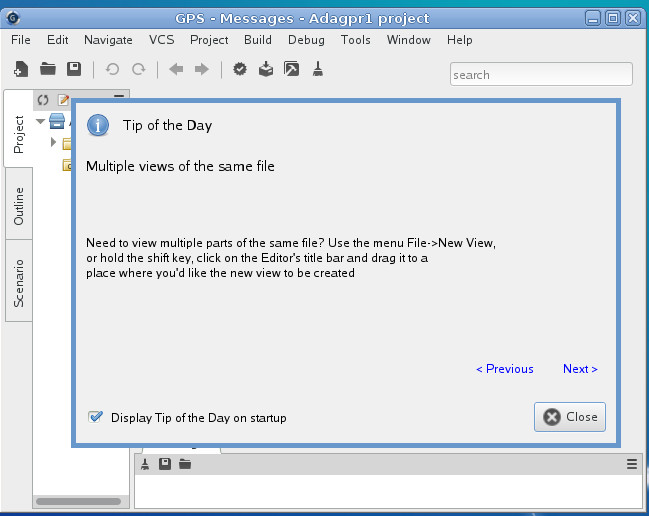This screenshot has width=649, height=516.
Task: Open the Tools menu
Action: click(x=356, y=40)
